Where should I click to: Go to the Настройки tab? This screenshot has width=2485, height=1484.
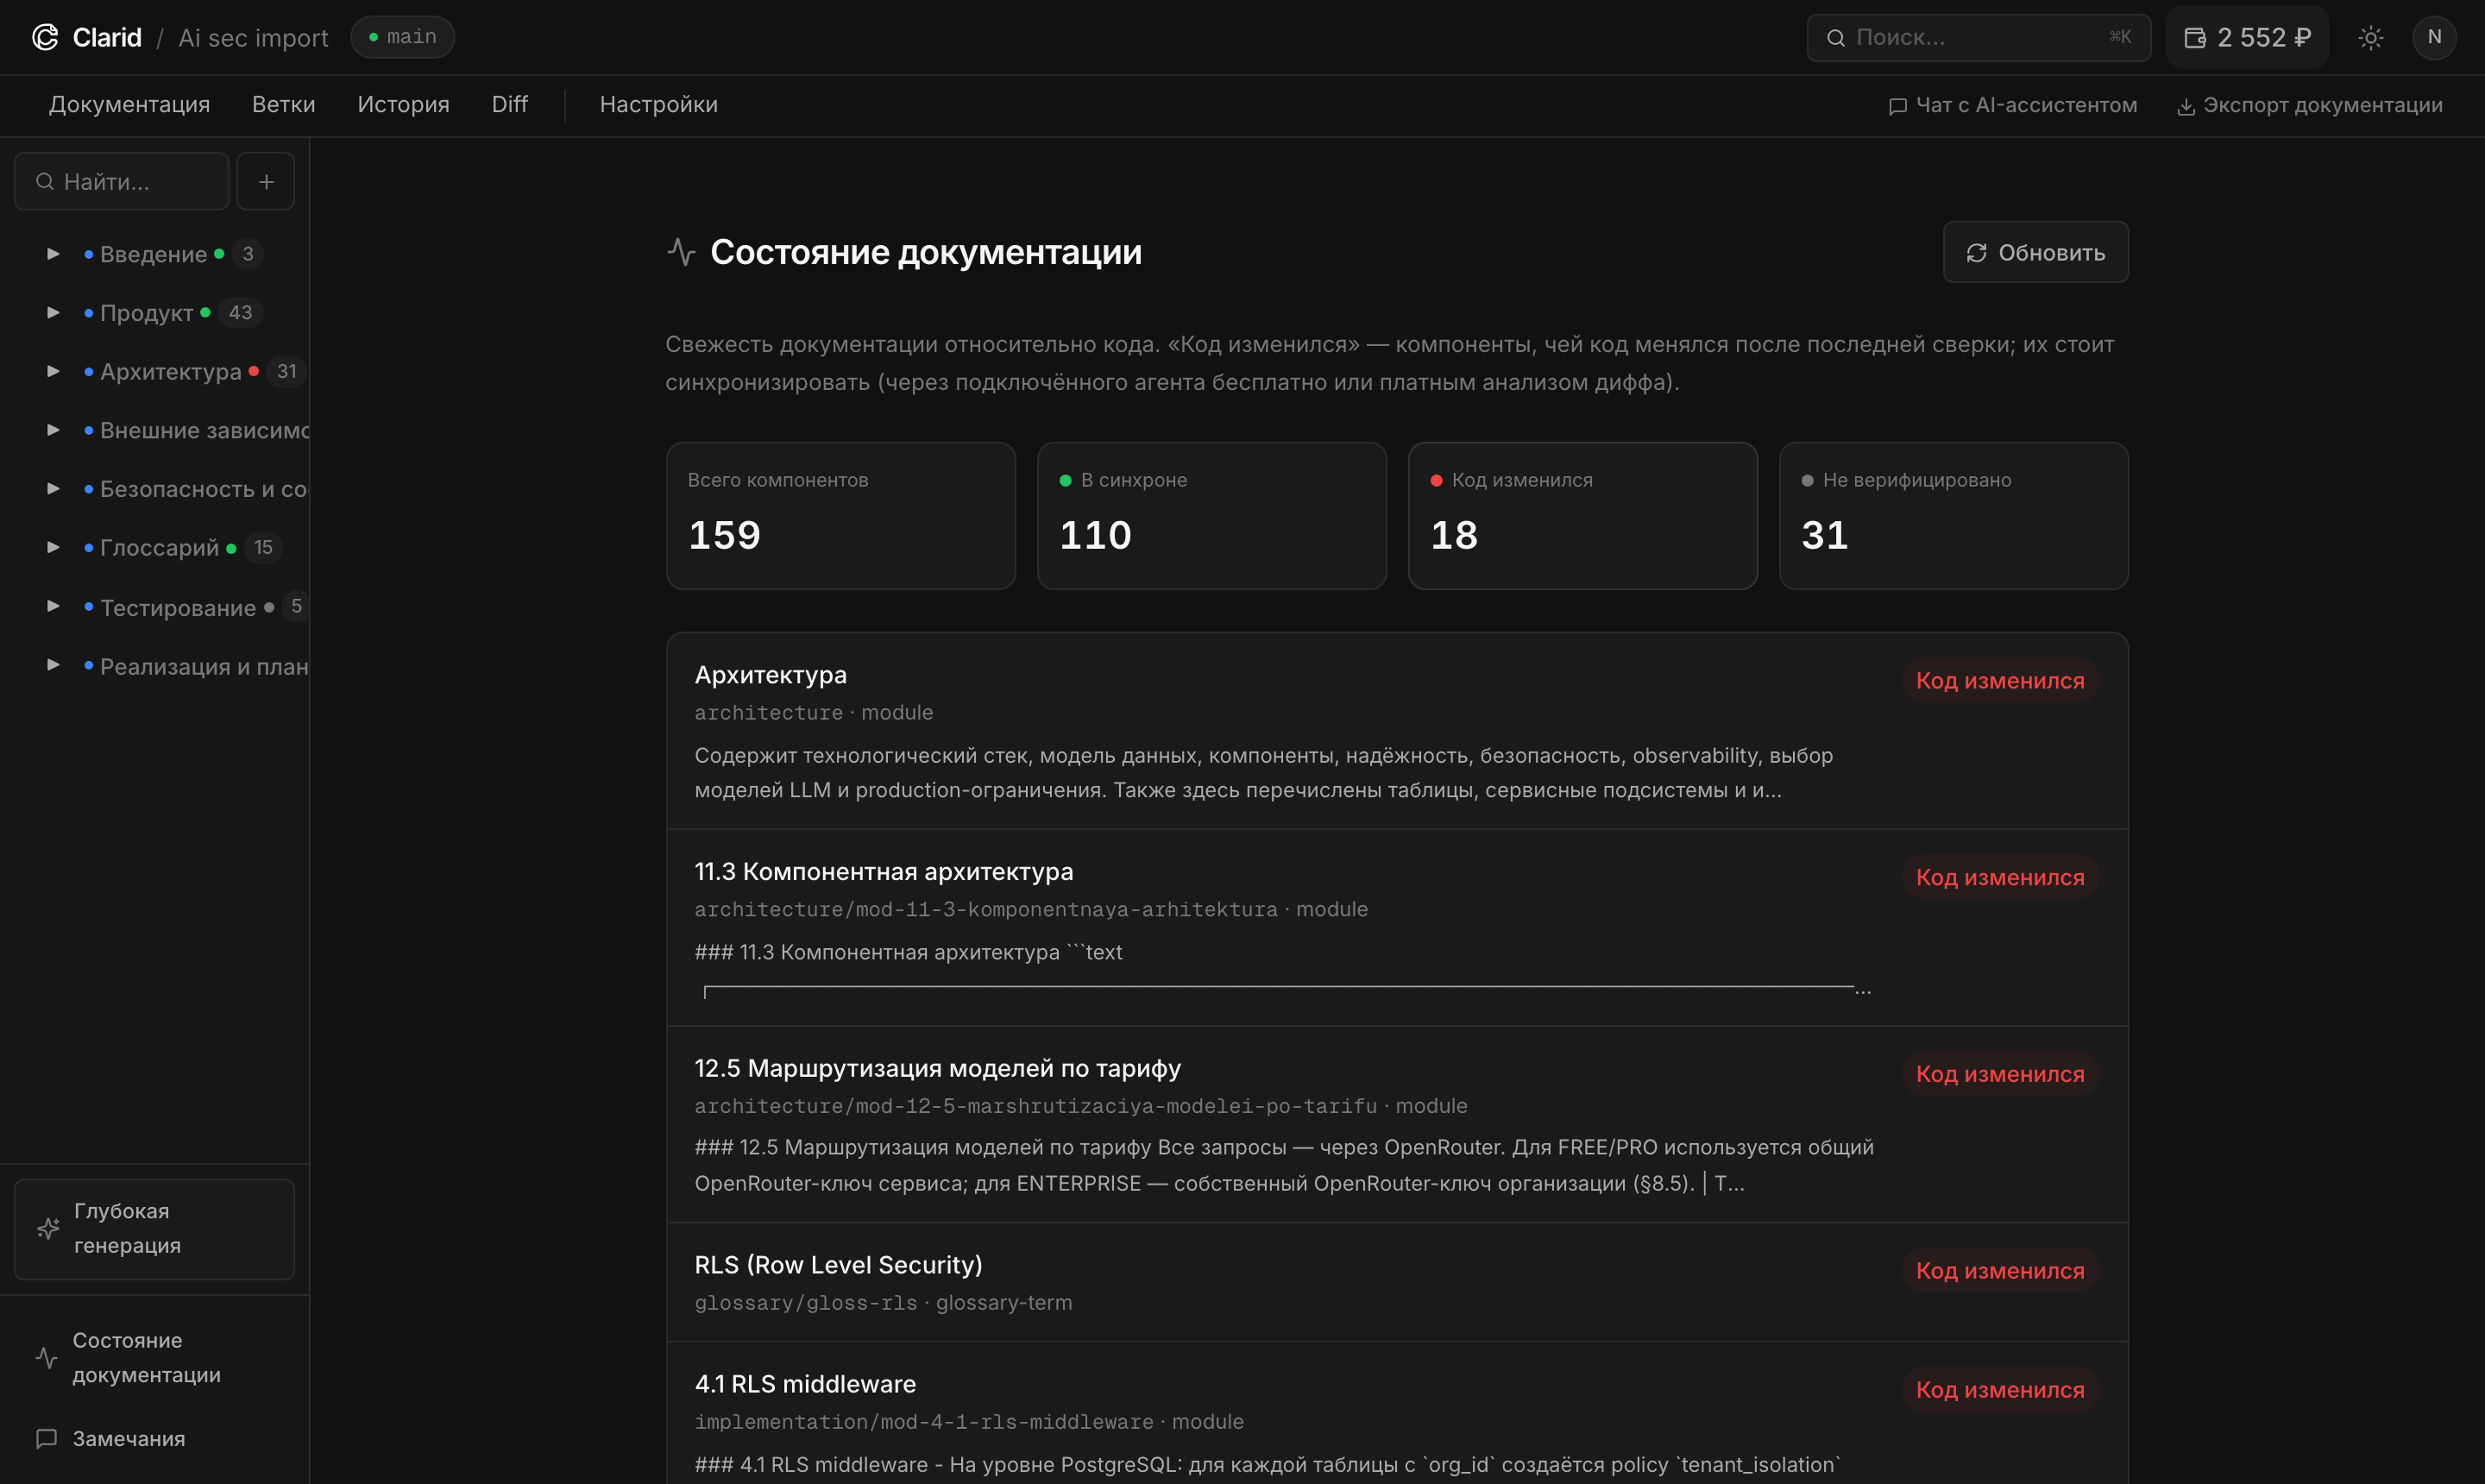658,105
